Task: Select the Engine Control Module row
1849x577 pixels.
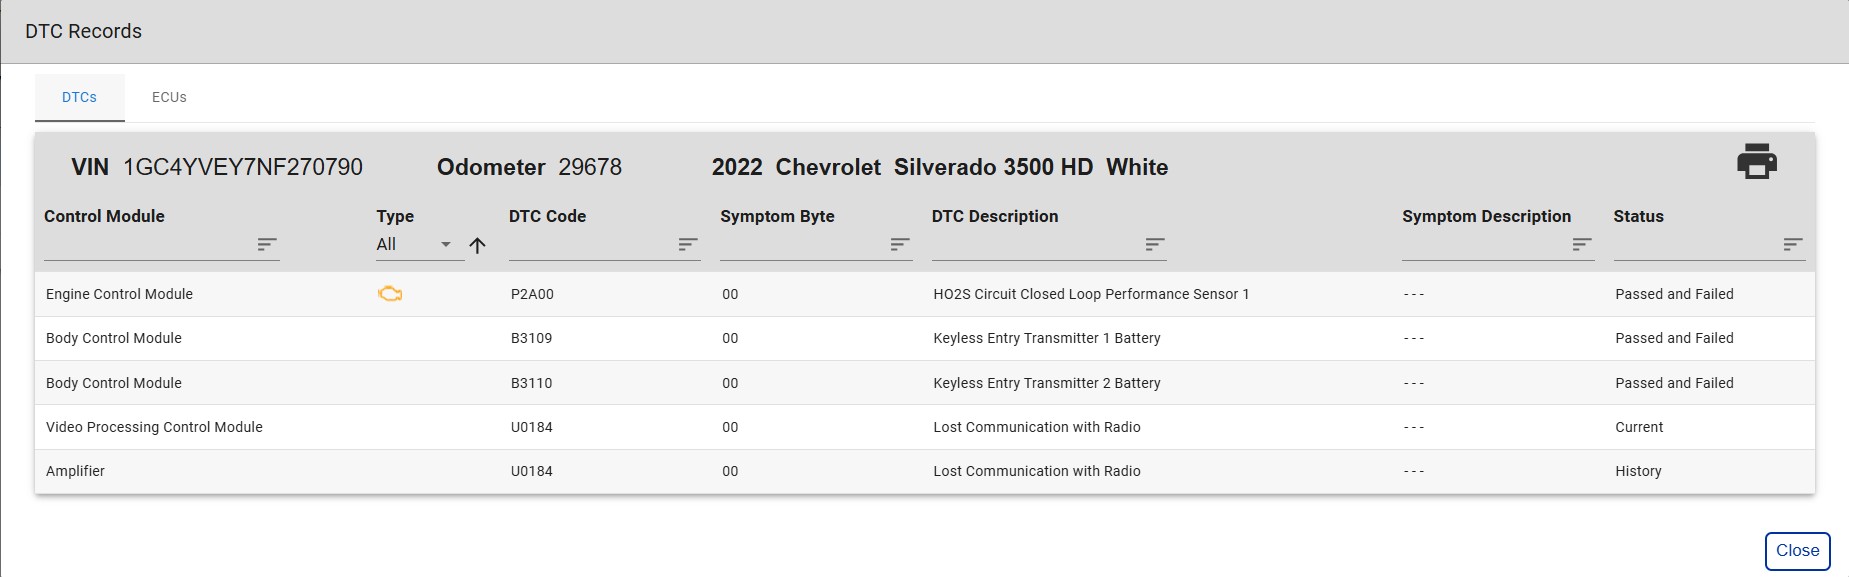Action: pos(120,294)
